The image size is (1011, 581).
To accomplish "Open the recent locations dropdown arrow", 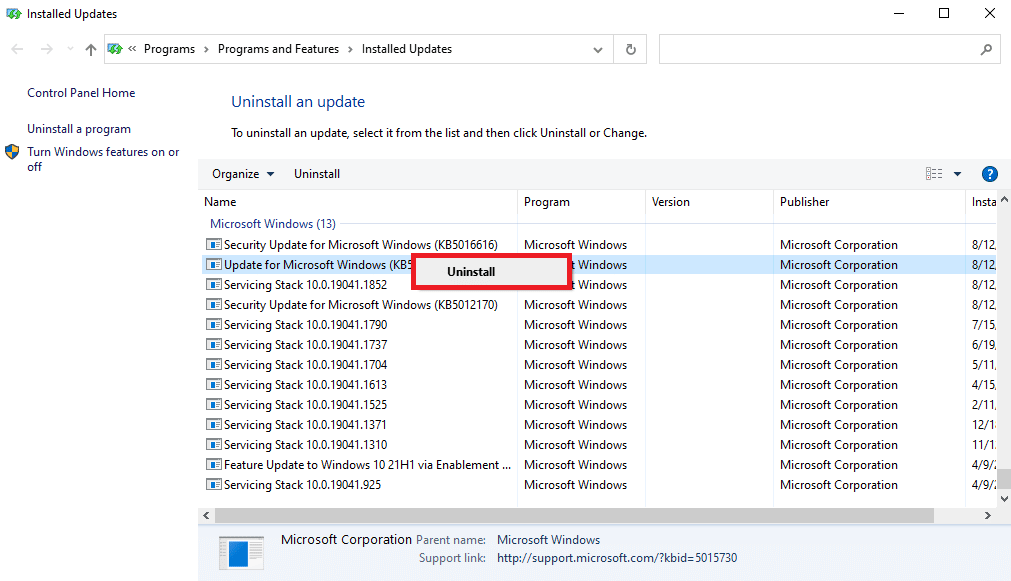I will (68, 49).
